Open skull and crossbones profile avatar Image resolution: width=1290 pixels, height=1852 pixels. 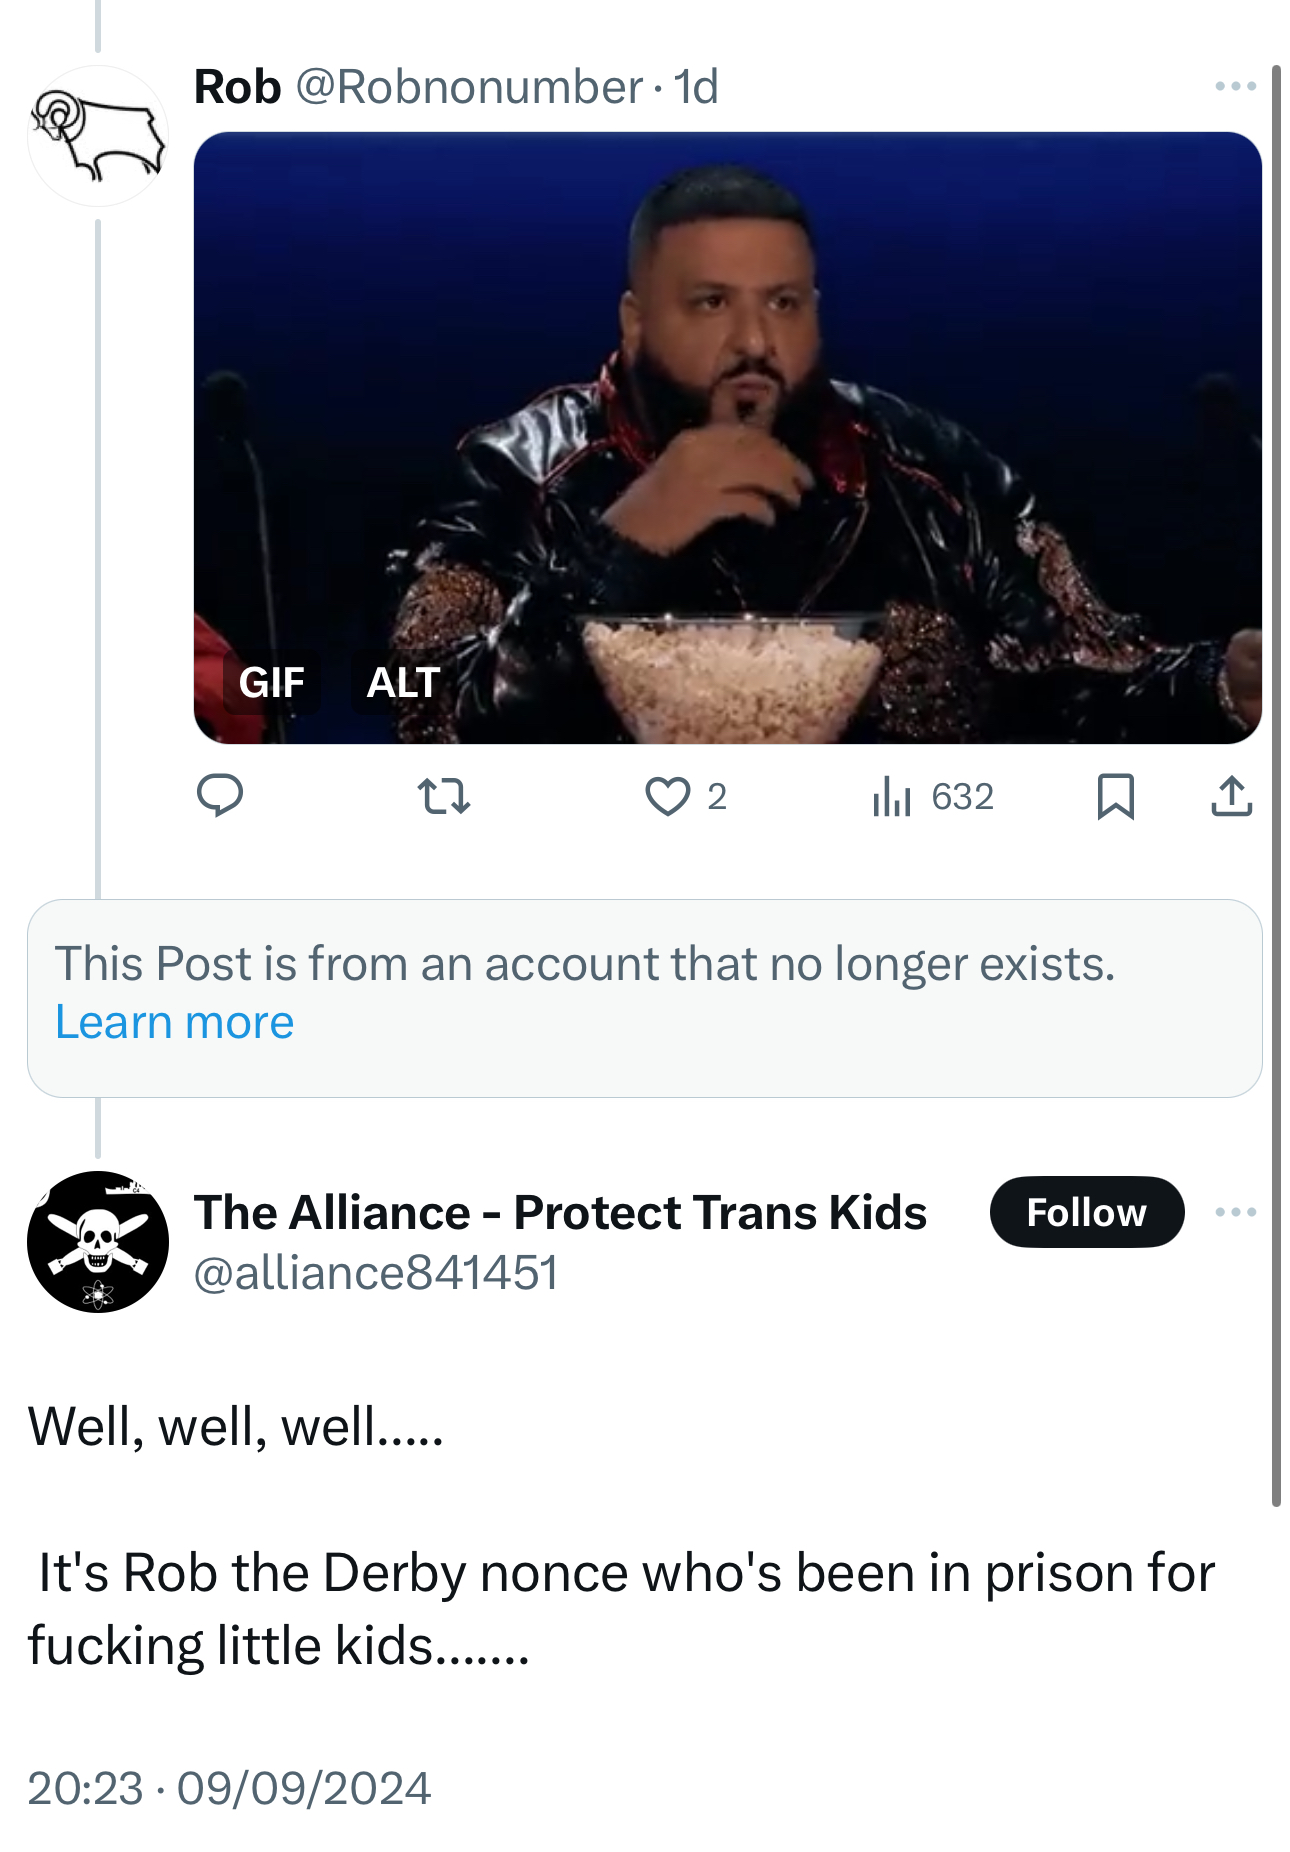point(98,1241)
